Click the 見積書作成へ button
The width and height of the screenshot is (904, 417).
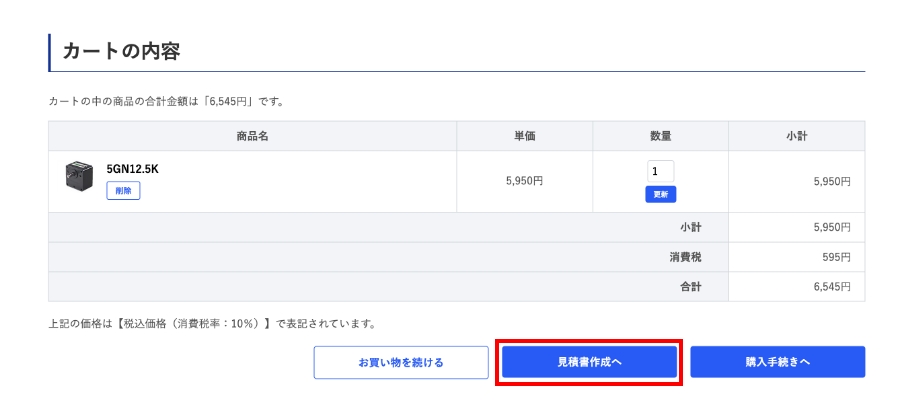click(589, 362)
